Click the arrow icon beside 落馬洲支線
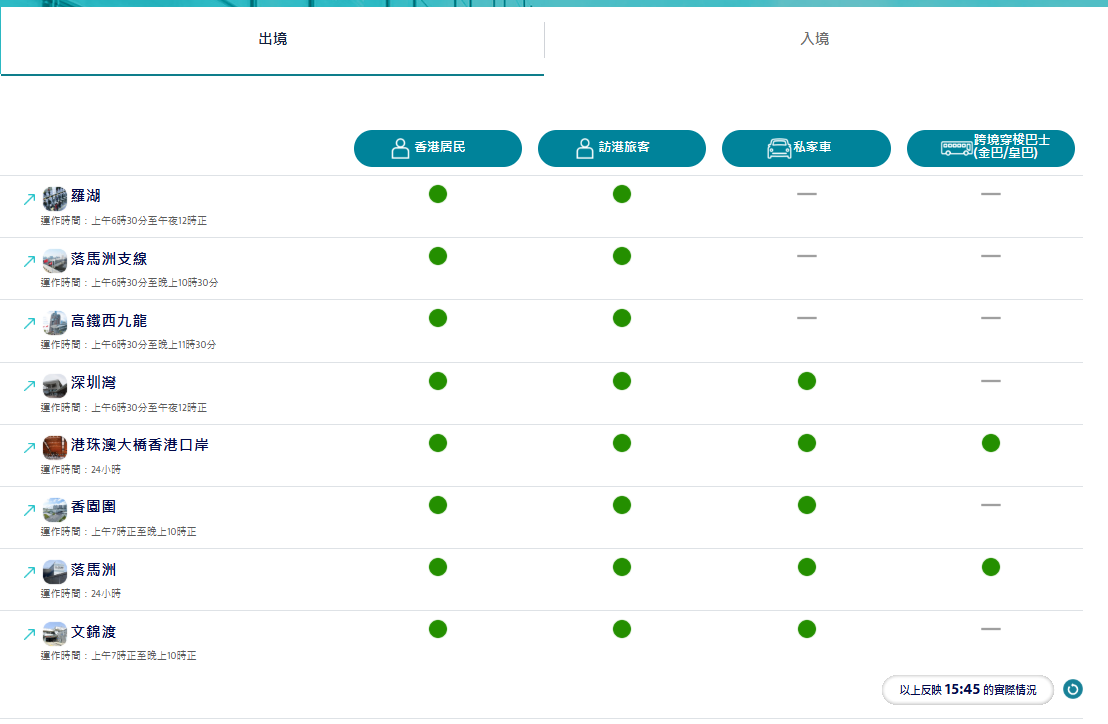 pos(29,261)
